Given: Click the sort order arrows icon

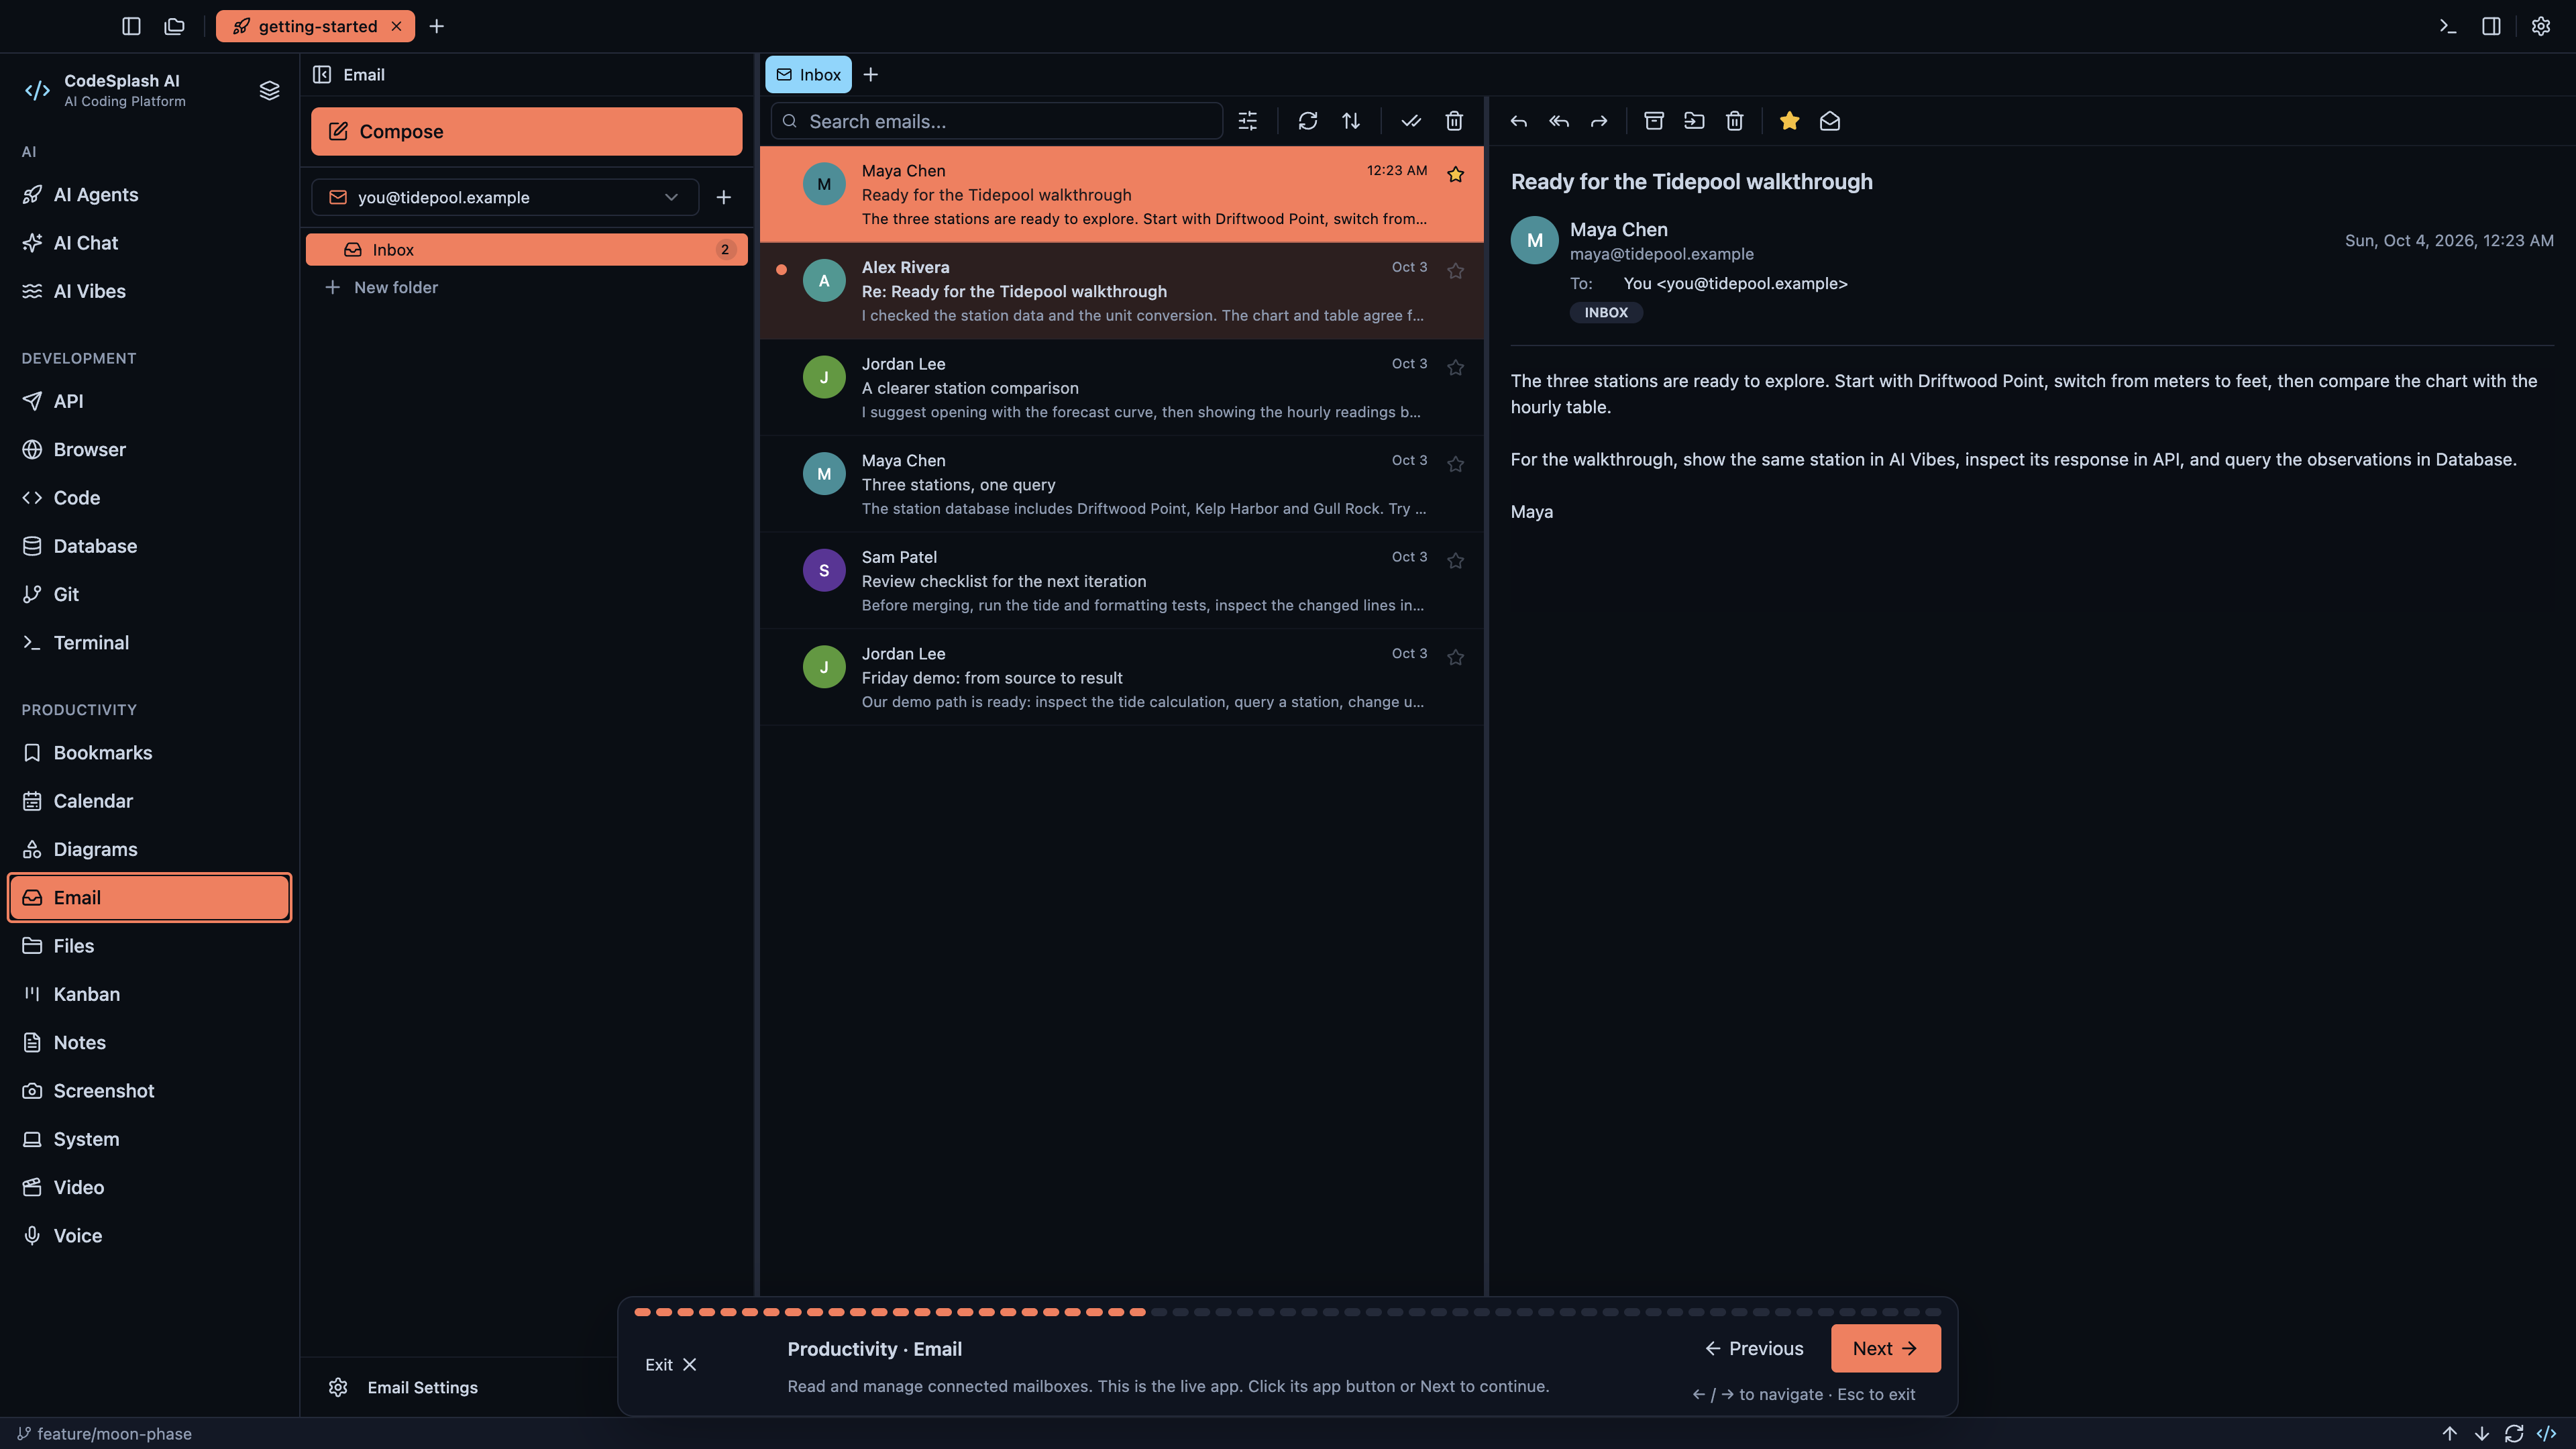Looking at the screenshot, I should tap(1350, 121).
